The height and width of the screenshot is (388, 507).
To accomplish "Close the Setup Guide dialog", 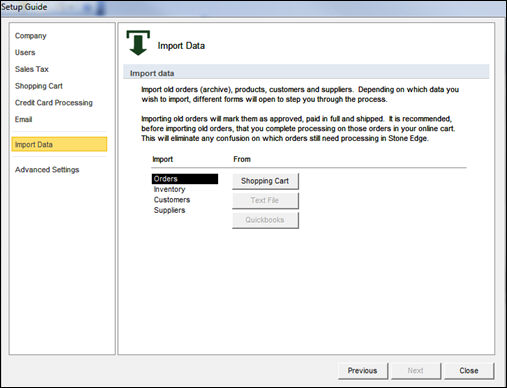I will (x=469, y=371).
